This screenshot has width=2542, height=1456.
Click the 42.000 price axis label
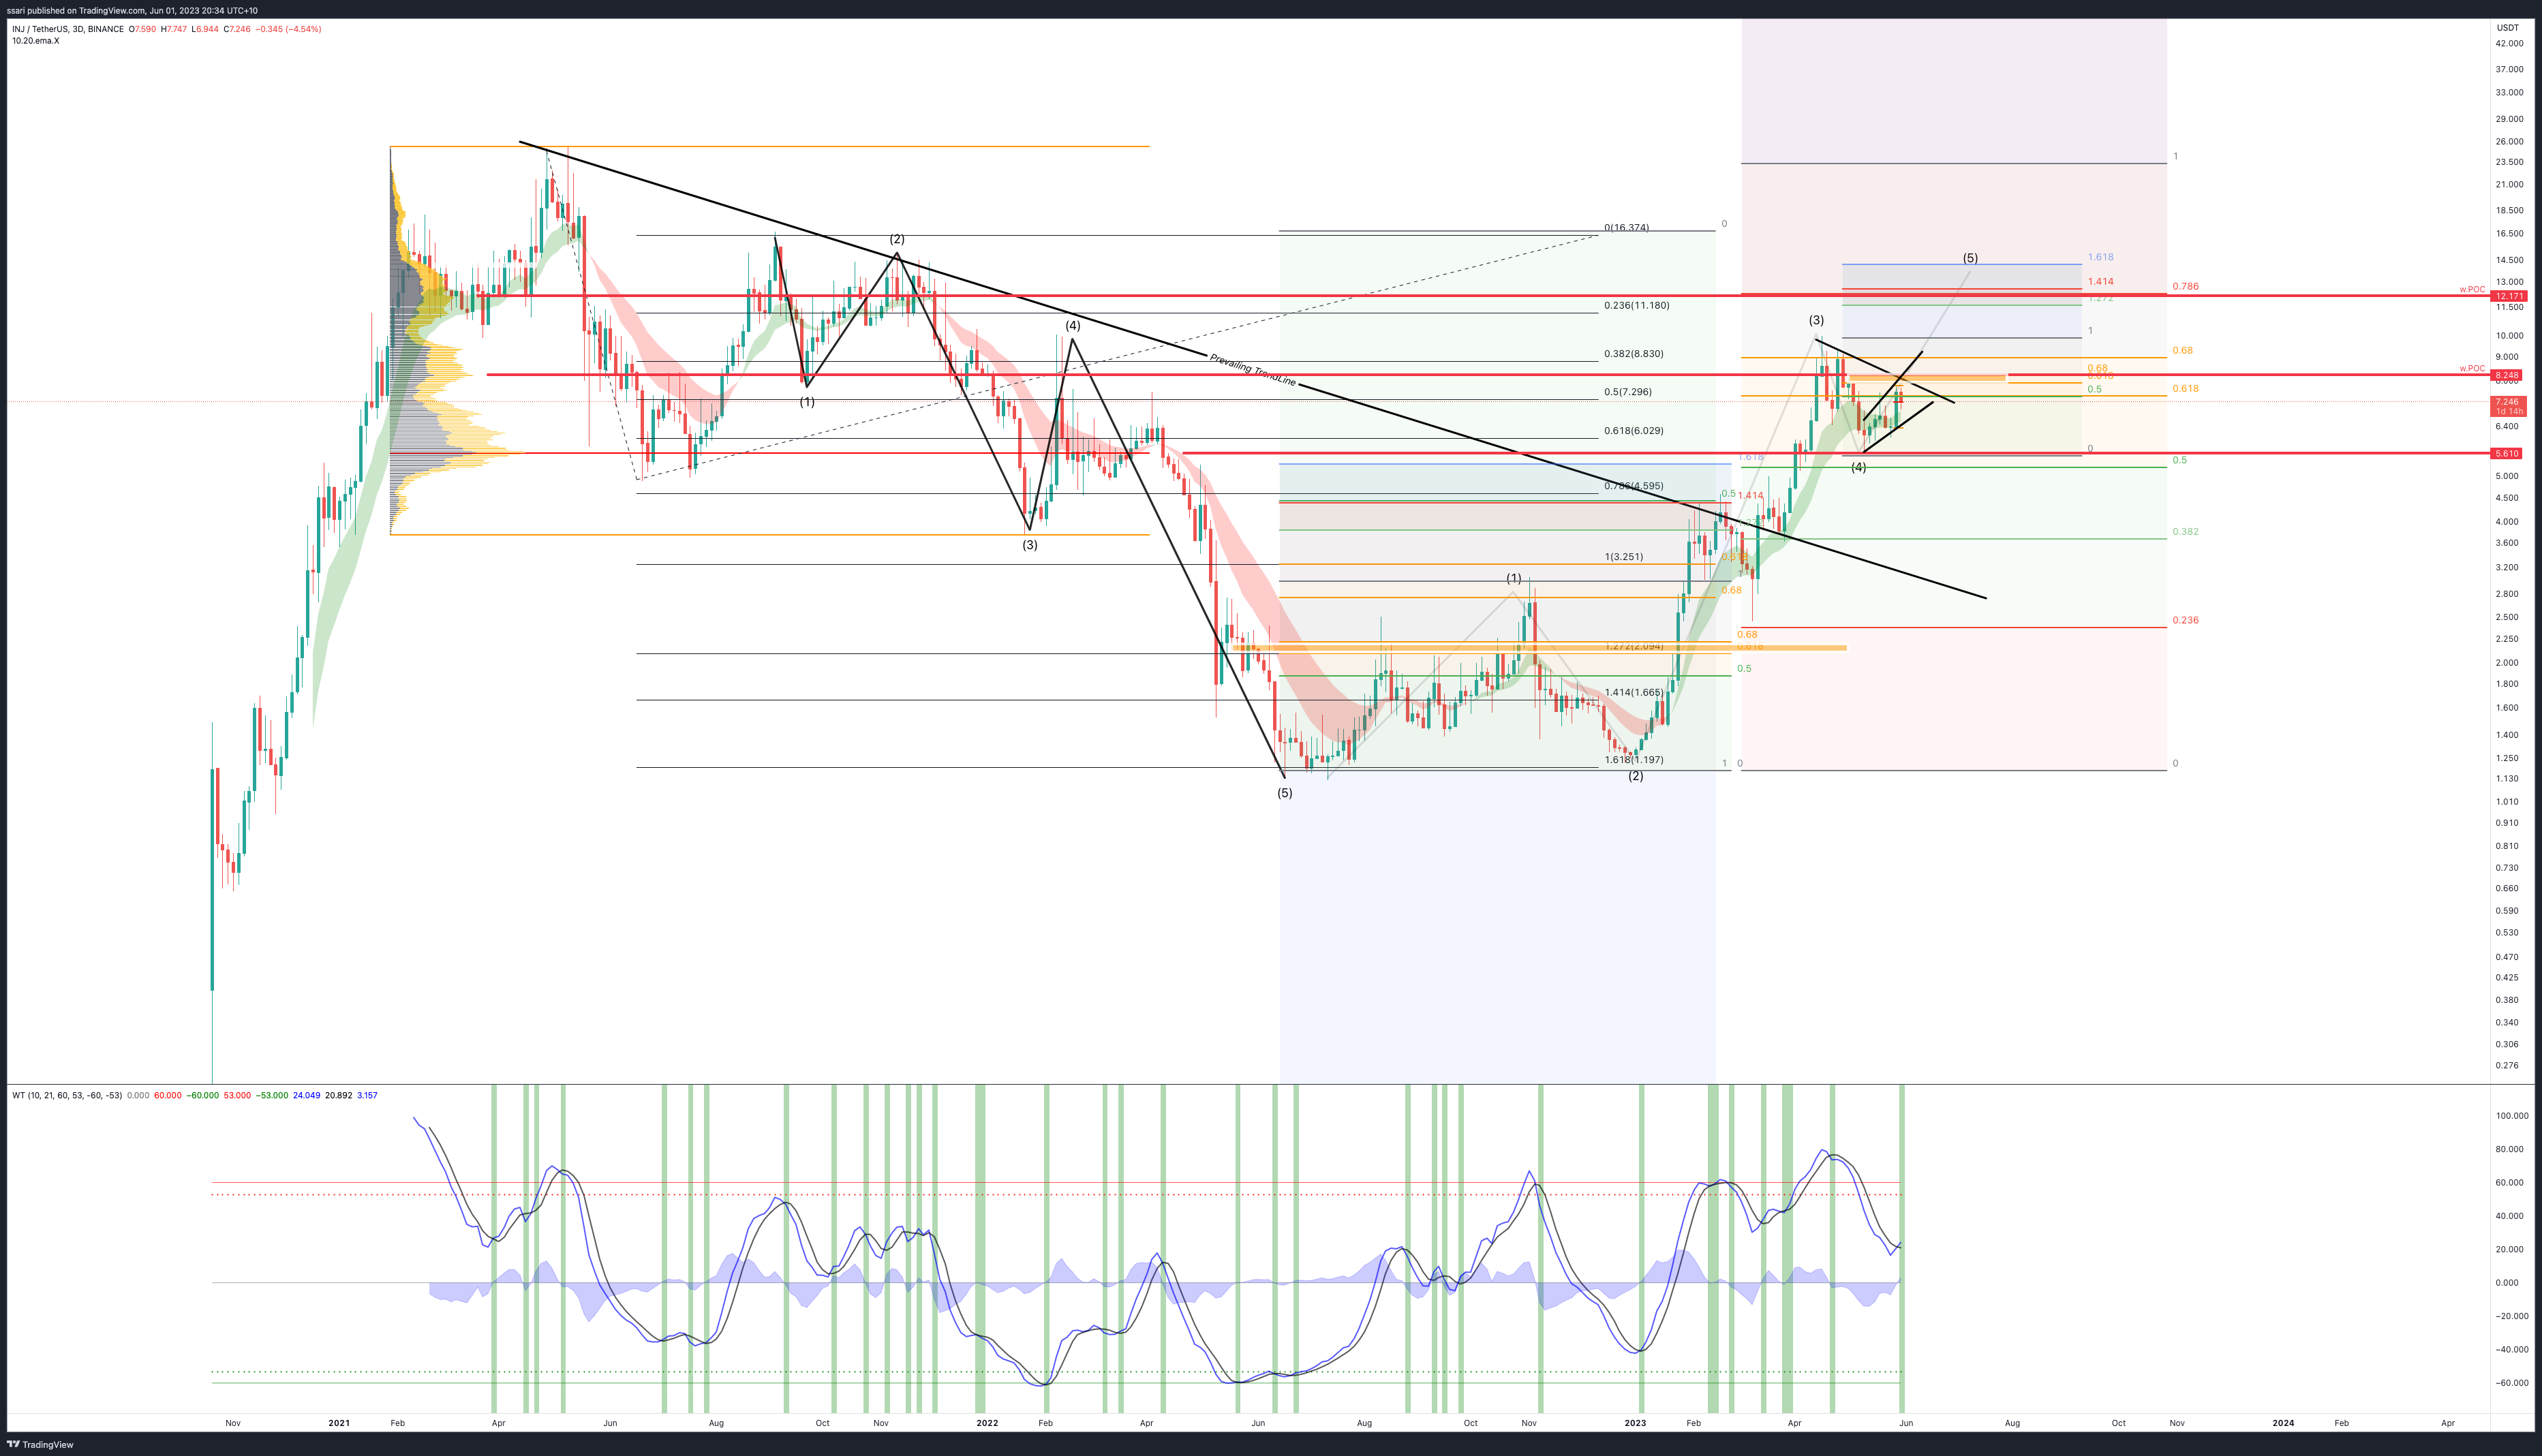pos(2509,44)
